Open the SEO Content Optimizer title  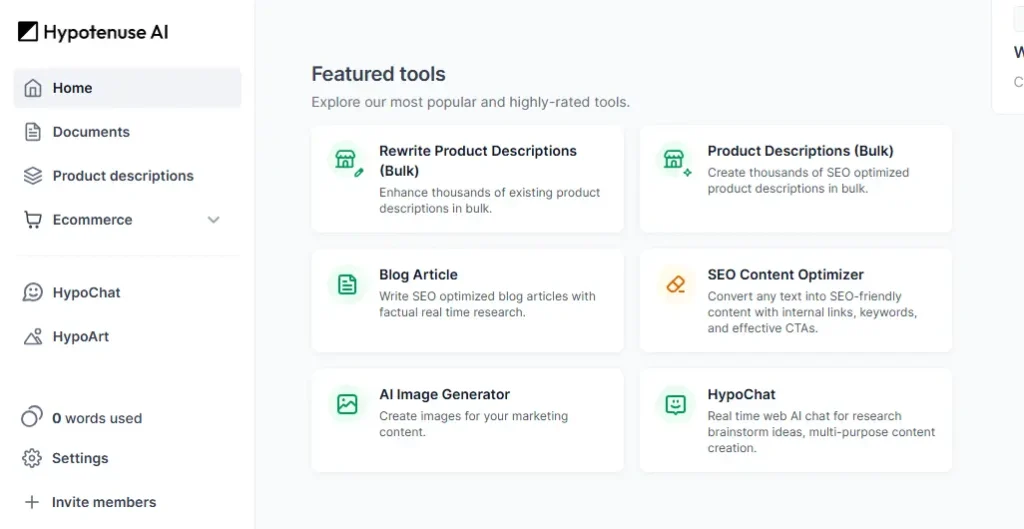pyautogui.click(x=785, y=274)
